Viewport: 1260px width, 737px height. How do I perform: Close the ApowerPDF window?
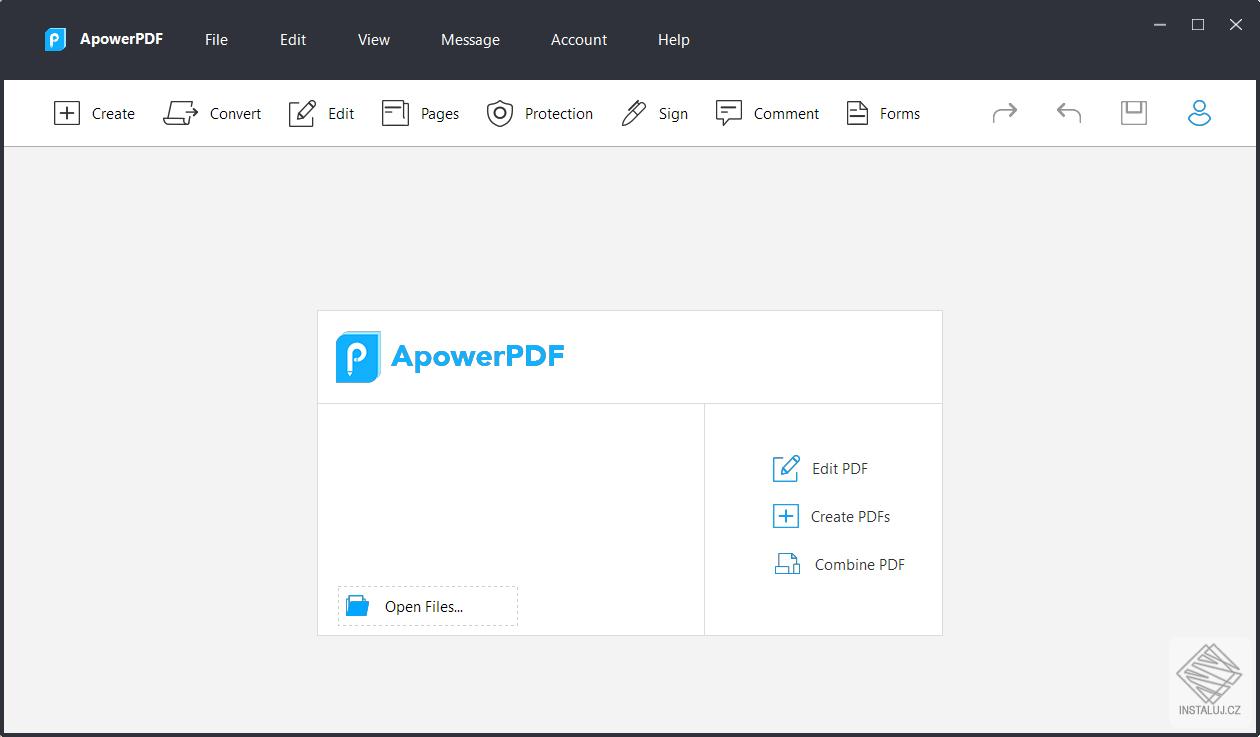pyautogui.click(x=1236, y=25)
